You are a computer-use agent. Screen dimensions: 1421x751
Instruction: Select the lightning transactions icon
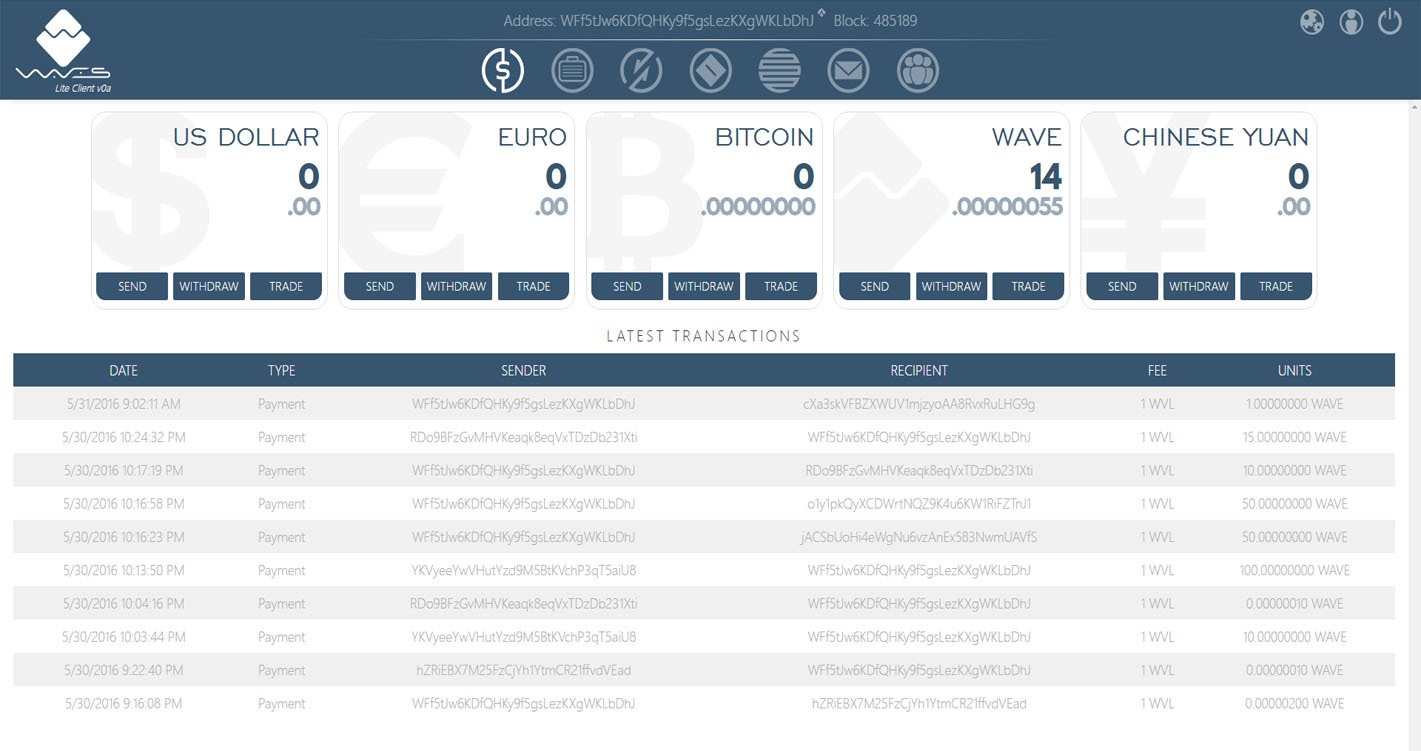(641, 70)
